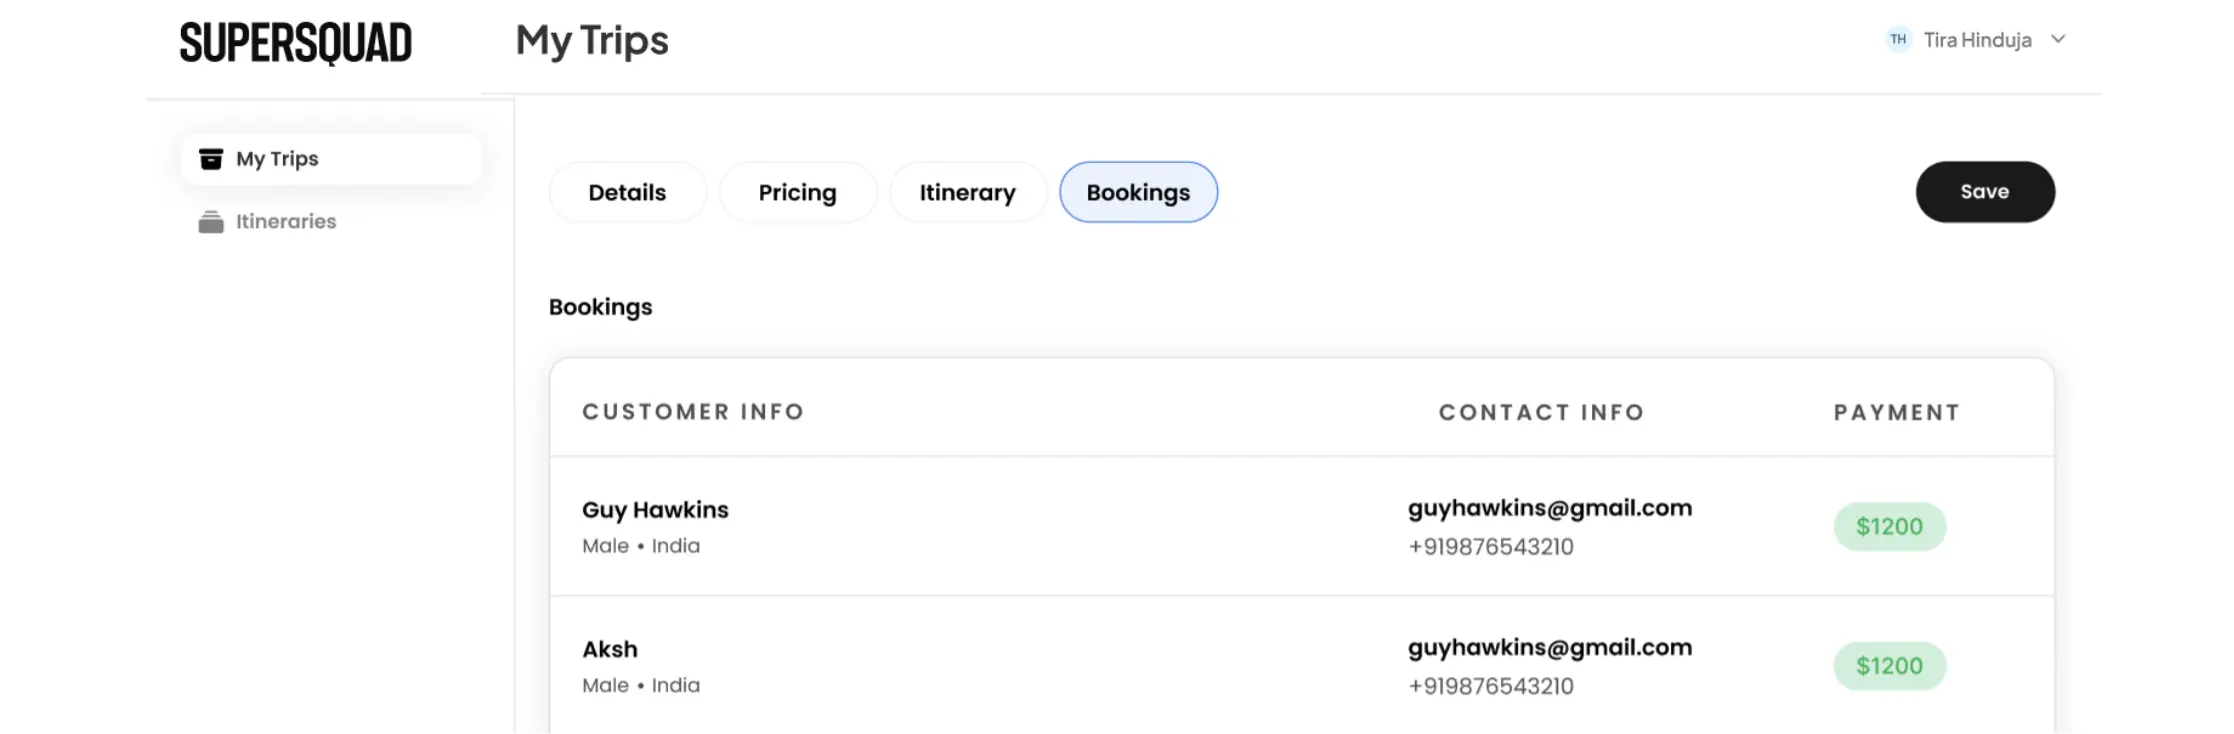This screenshot has width=2234, height=734.
Task: Click Guy Hawkins customer name
Action: tap(655, 510)
